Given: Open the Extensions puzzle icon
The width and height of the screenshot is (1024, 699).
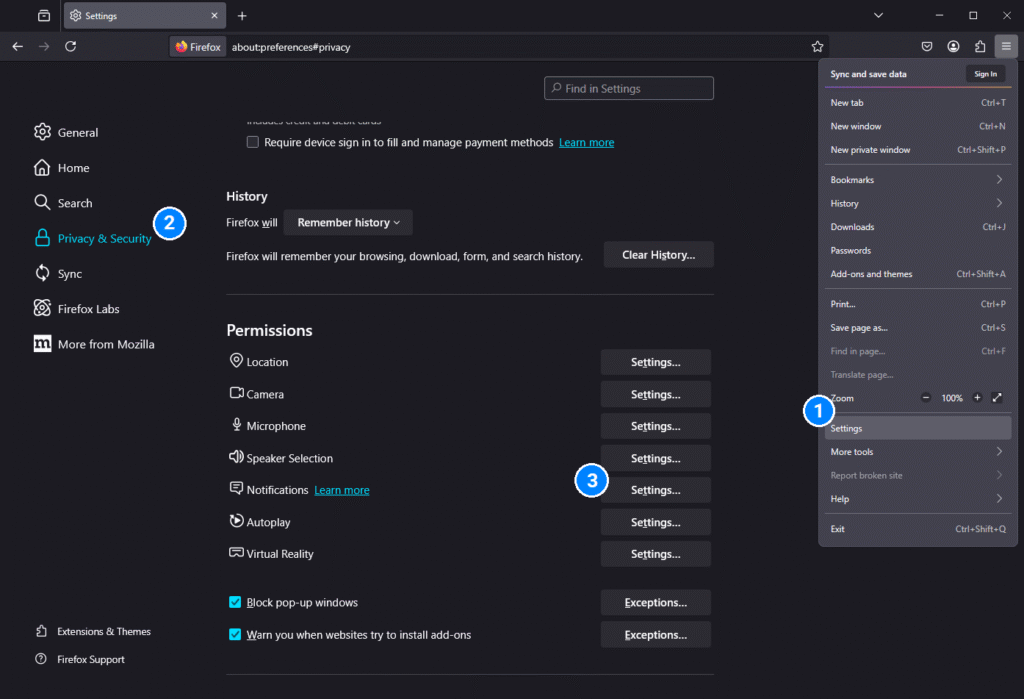Looking at the screenshot, I should click(x=980, y=46).
